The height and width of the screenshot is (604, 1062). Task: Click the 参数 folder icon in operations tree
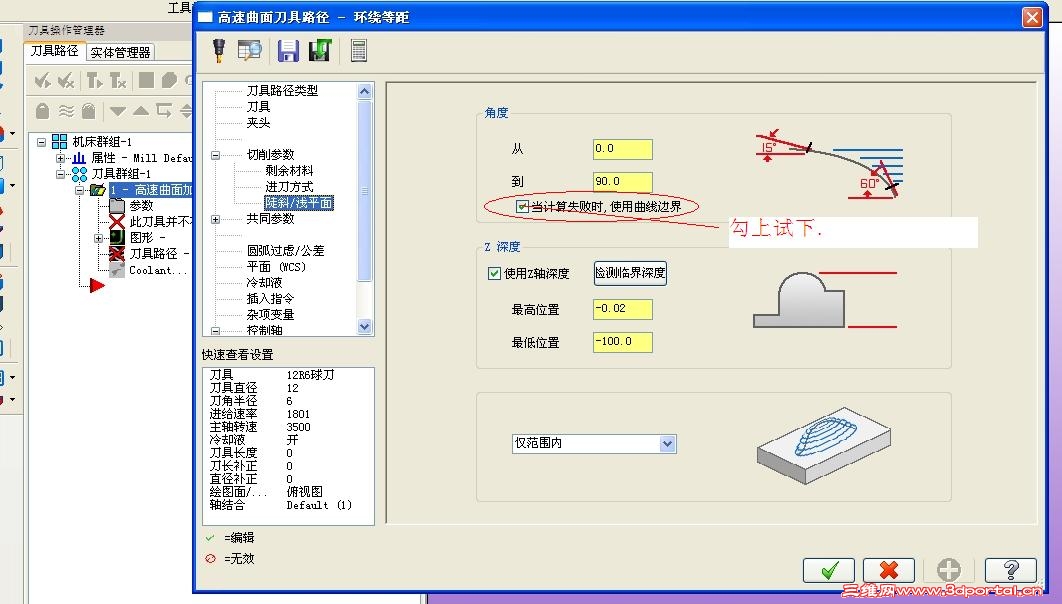pos(117,205)
